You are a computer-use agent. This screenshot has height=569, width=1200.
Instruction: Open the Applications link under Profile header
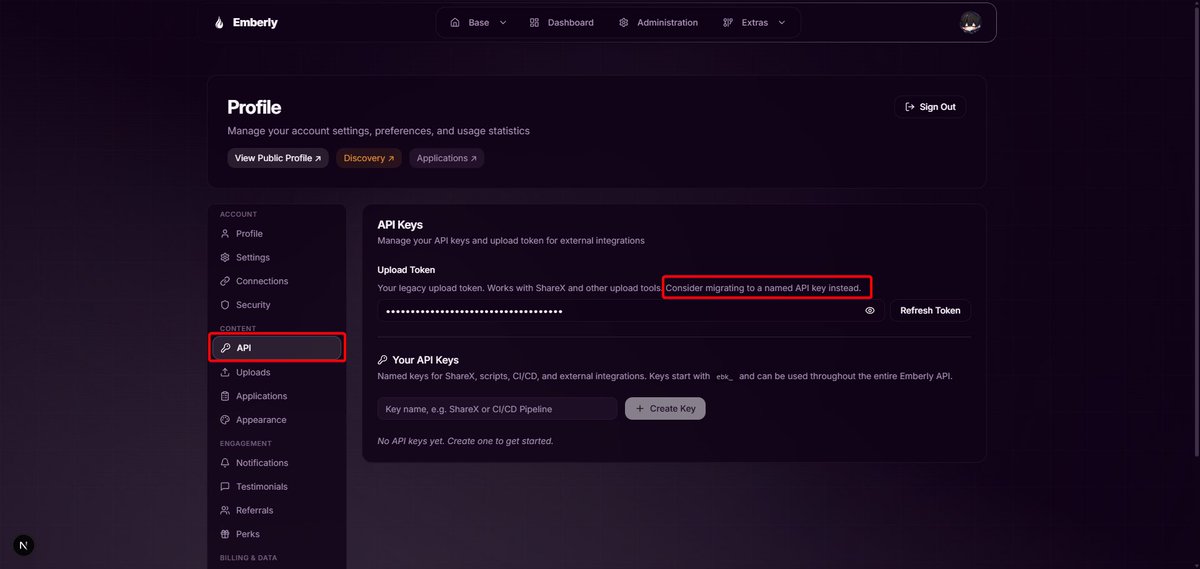pos(447,158)
